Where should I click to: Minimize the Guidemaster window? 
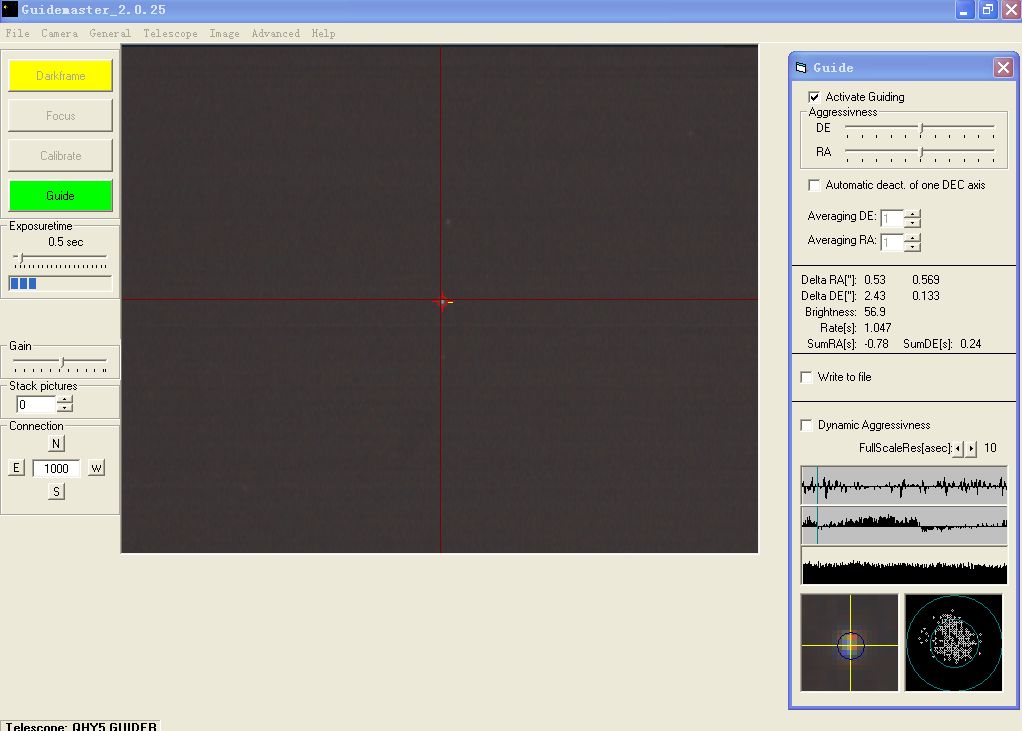coord(964,10)
